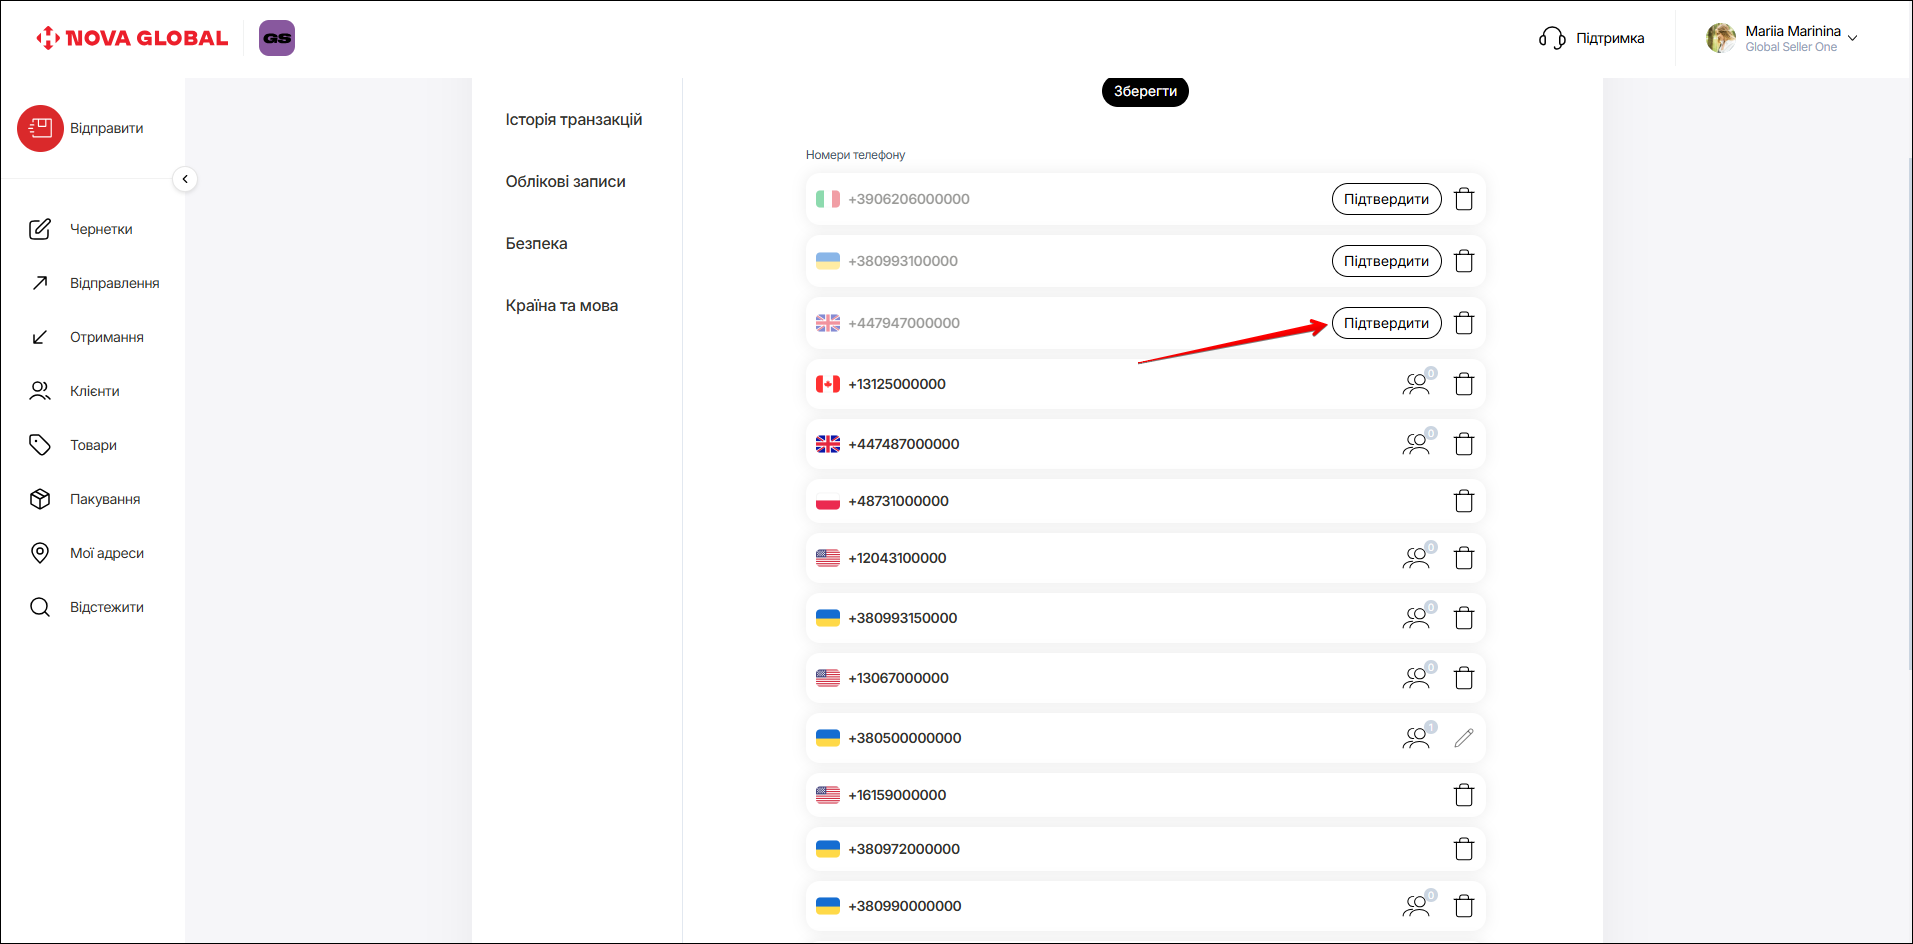Click the purple GS app icon
The width and height of the screenshot is (1913, 944).
tap(277, 38)
